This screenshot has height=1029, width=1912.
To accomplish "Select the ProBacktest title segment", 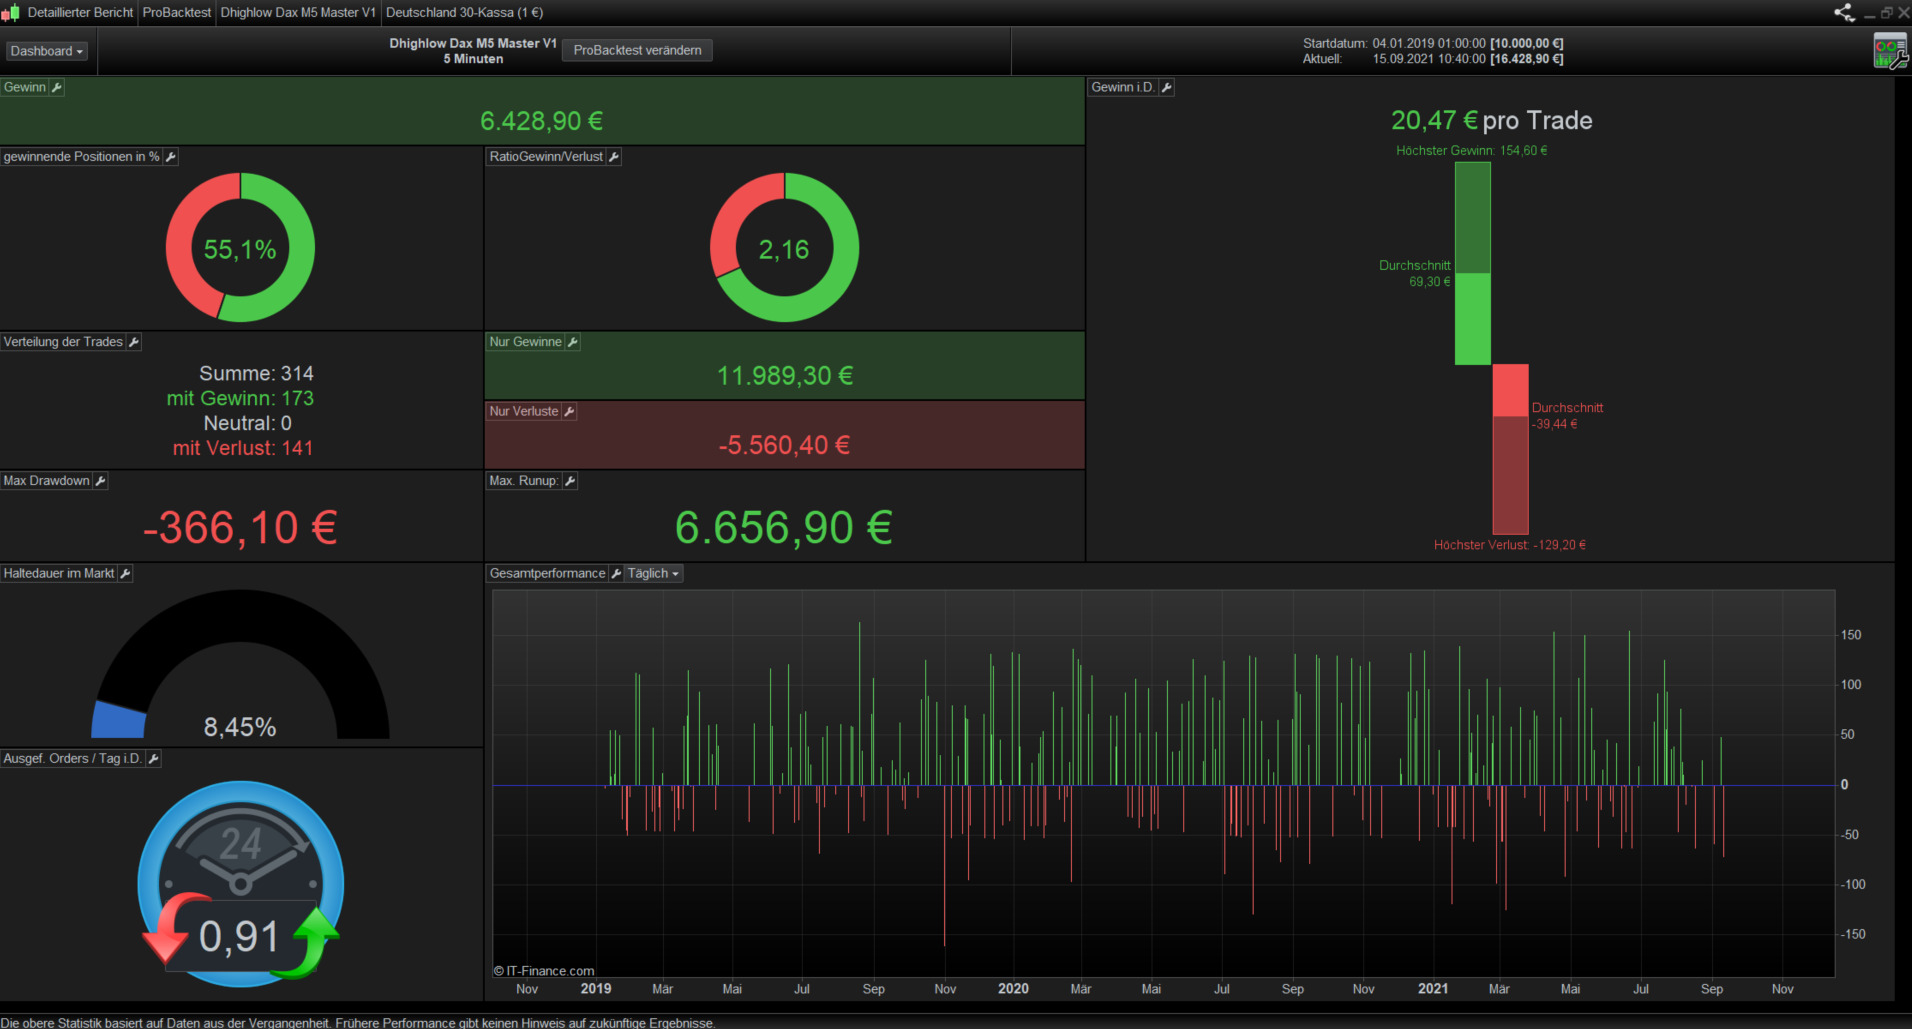I will tap(177, 13).
